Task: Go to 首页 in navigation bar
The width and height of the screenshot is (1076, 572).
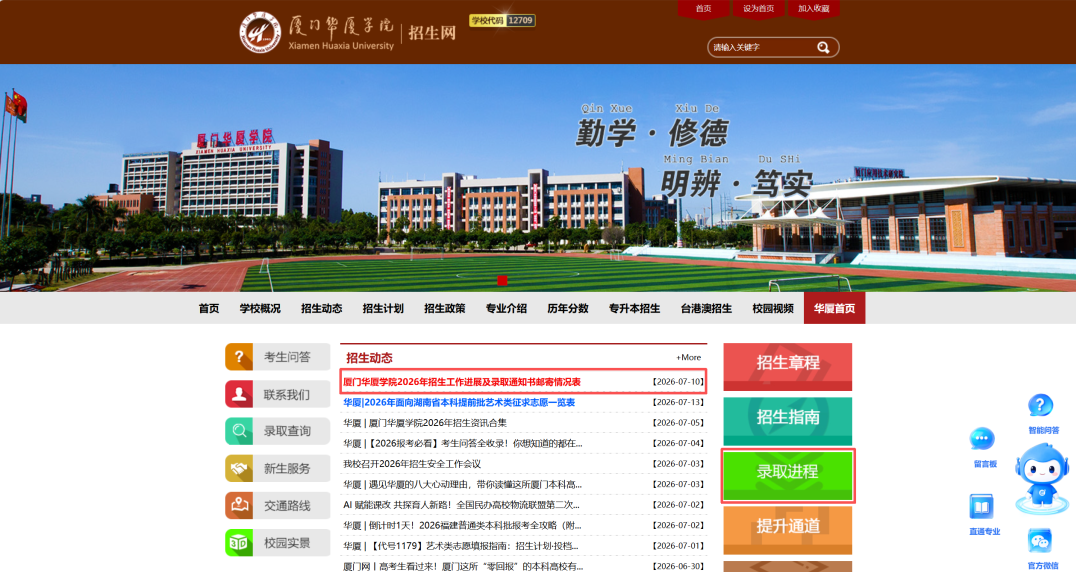Action: point(209,309)
